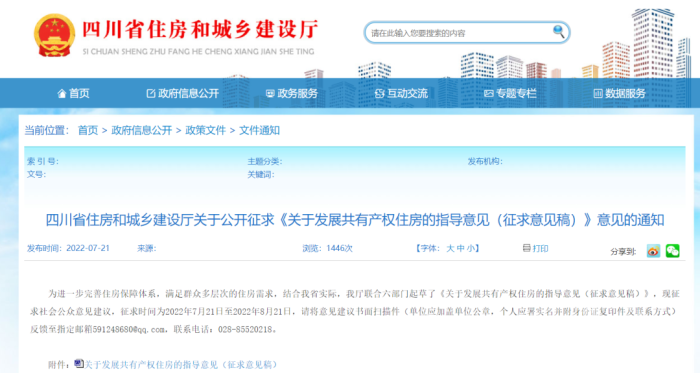Open the 政府信息公开 navigation menu

(183, 93)
